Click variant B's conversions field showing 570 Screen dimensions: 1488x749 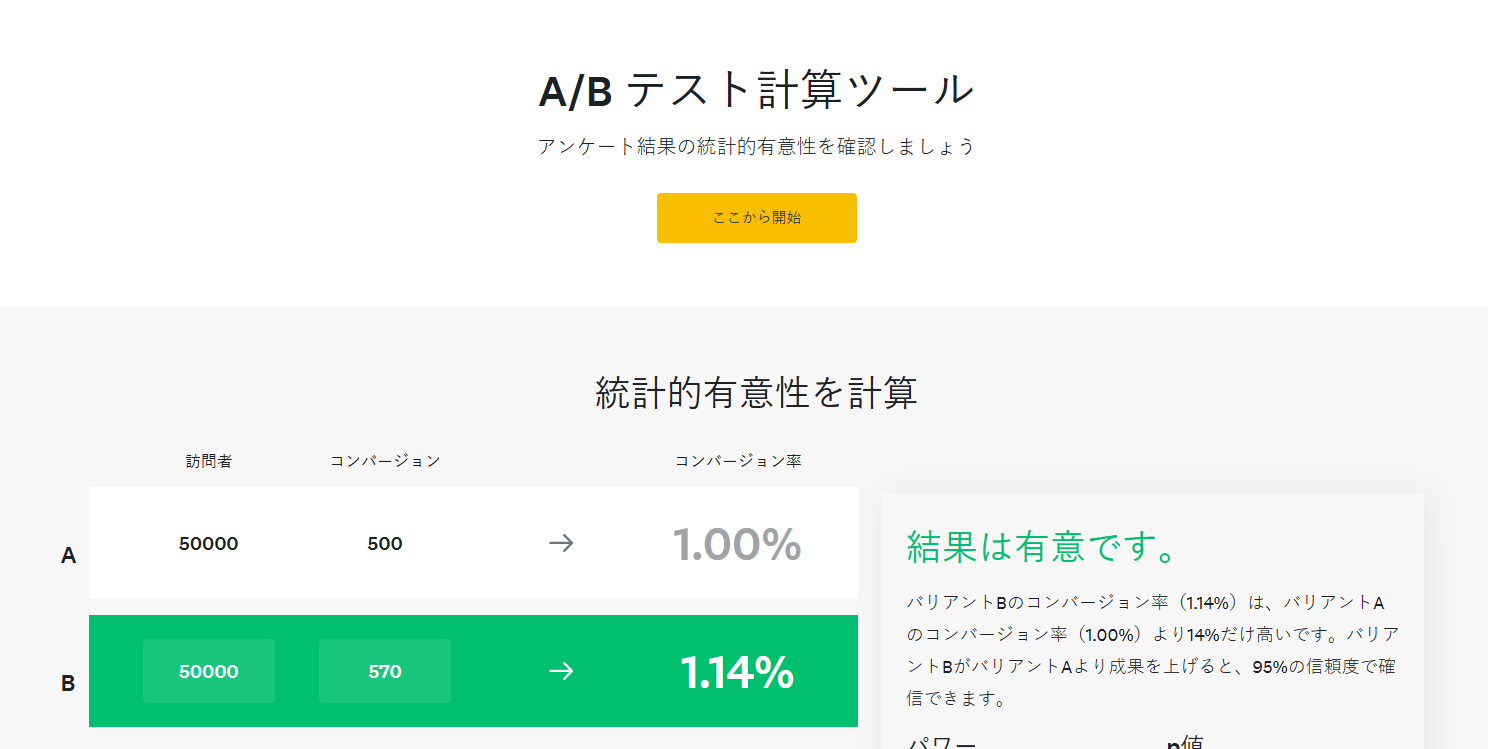pos(384,671)
